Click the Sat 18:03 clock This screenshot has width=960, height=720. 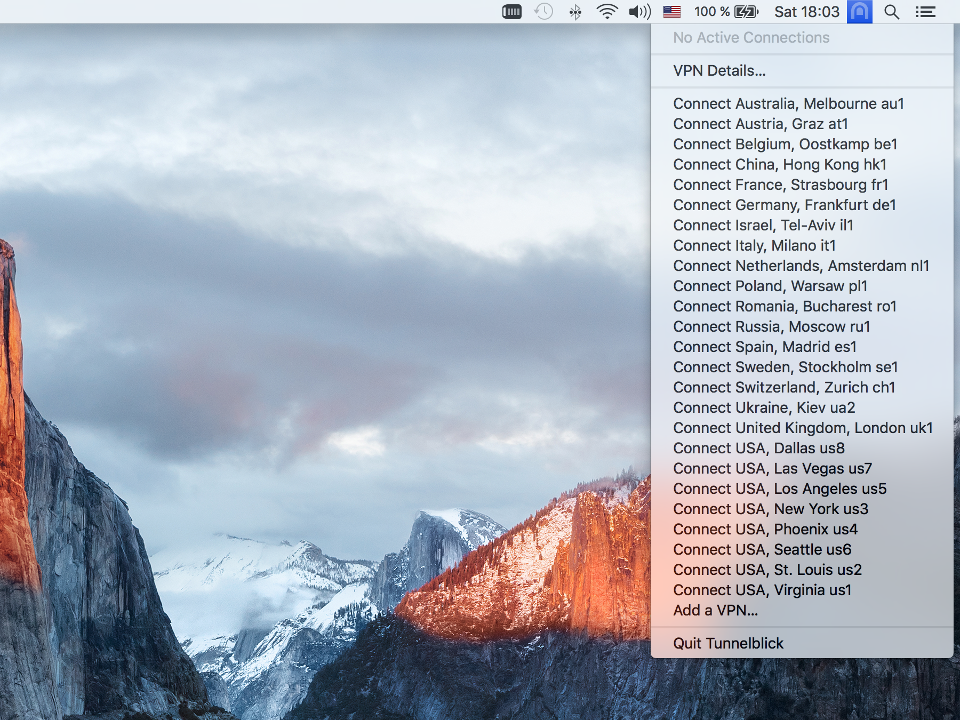point(806,12)
